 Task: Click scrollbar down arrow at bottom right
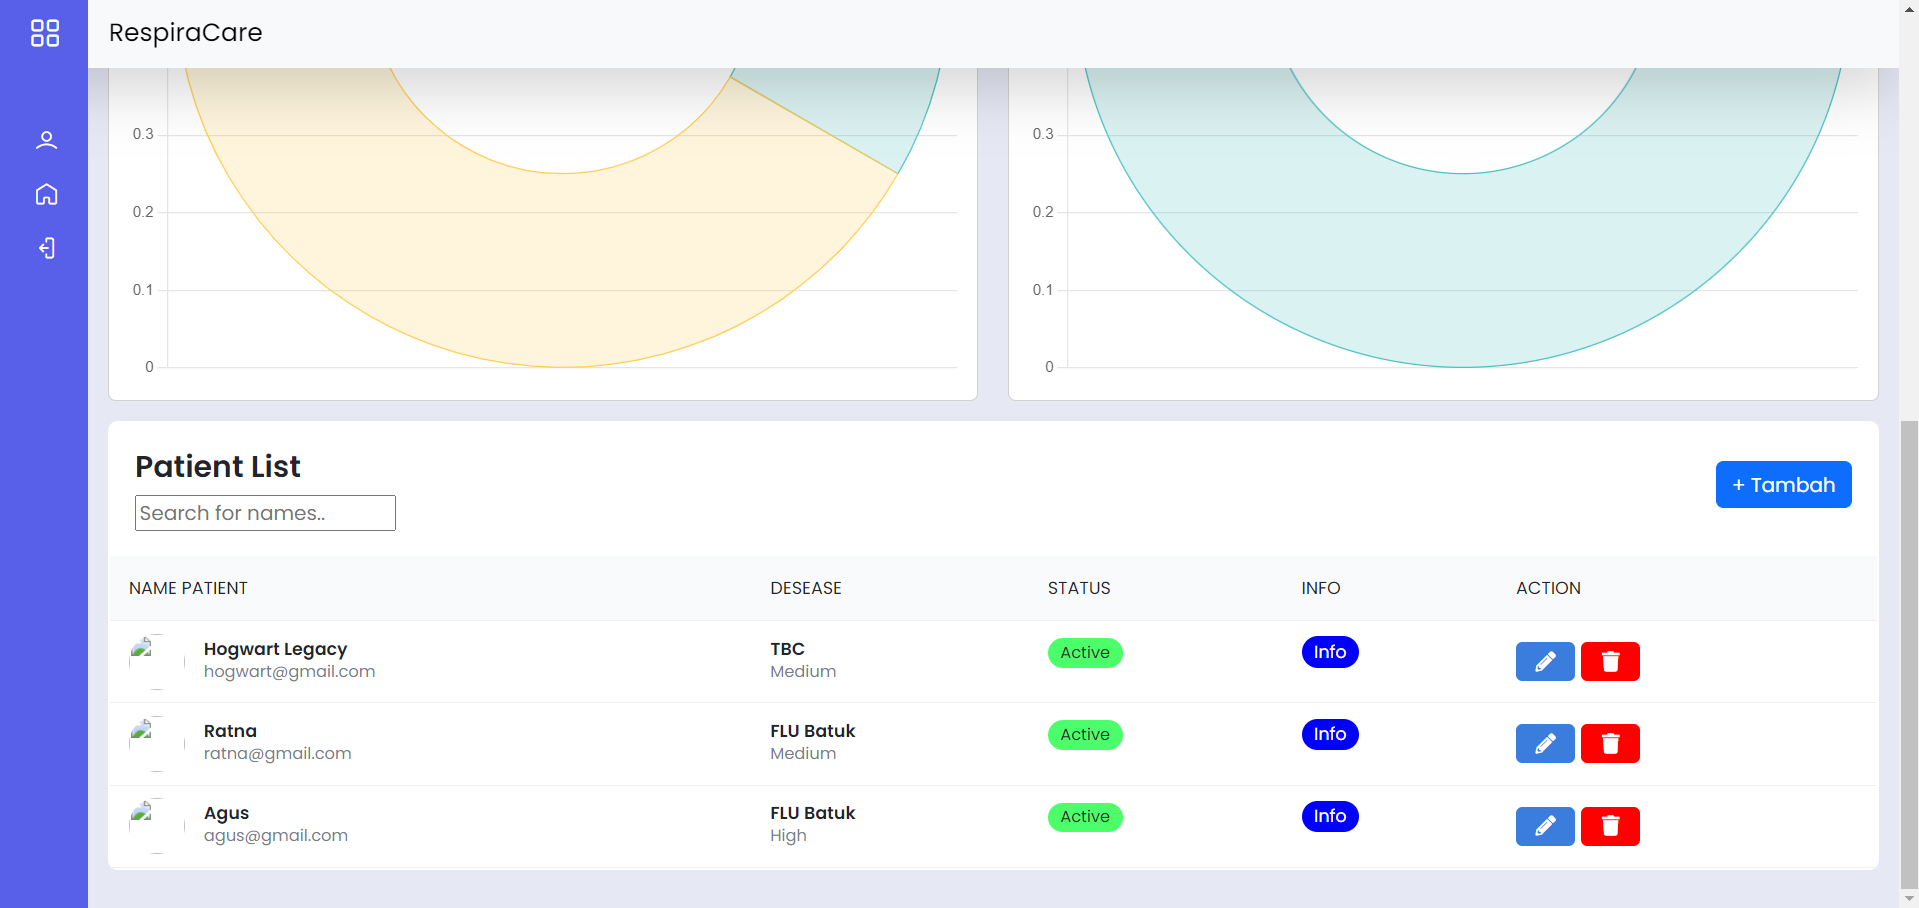(1909, 898)
